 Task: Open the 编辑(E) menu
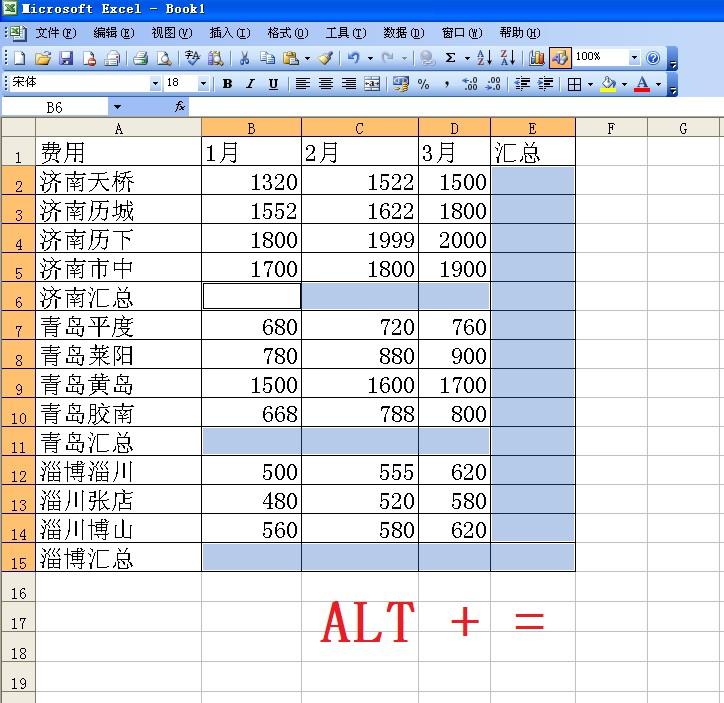tap(114, 33)
